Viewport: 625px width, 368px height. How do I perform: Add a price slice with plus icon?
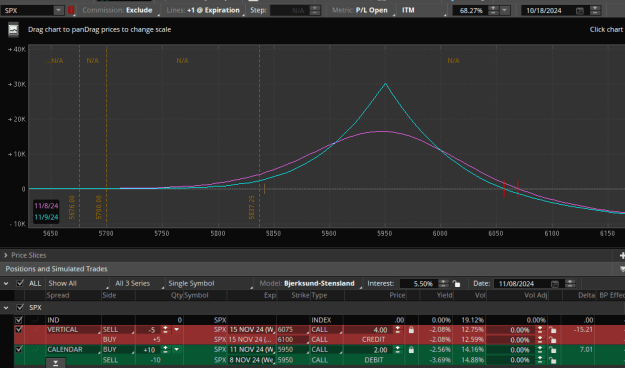pyautogui.click(x=622, y=256)
